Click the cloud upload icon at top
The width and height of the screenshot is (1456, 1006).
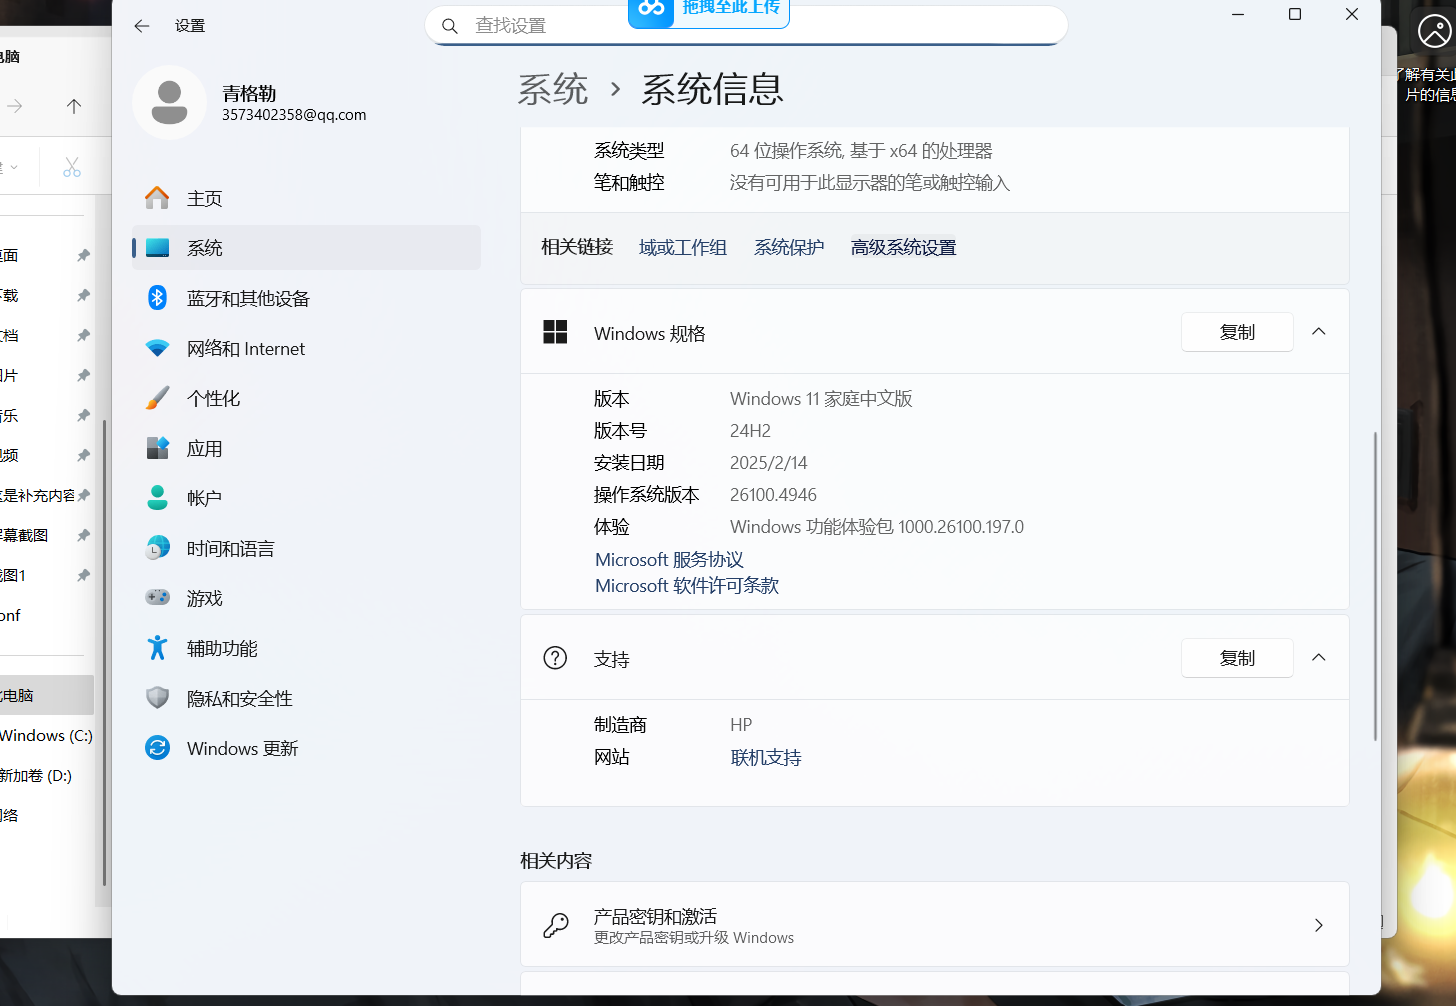tap(651, 9)
